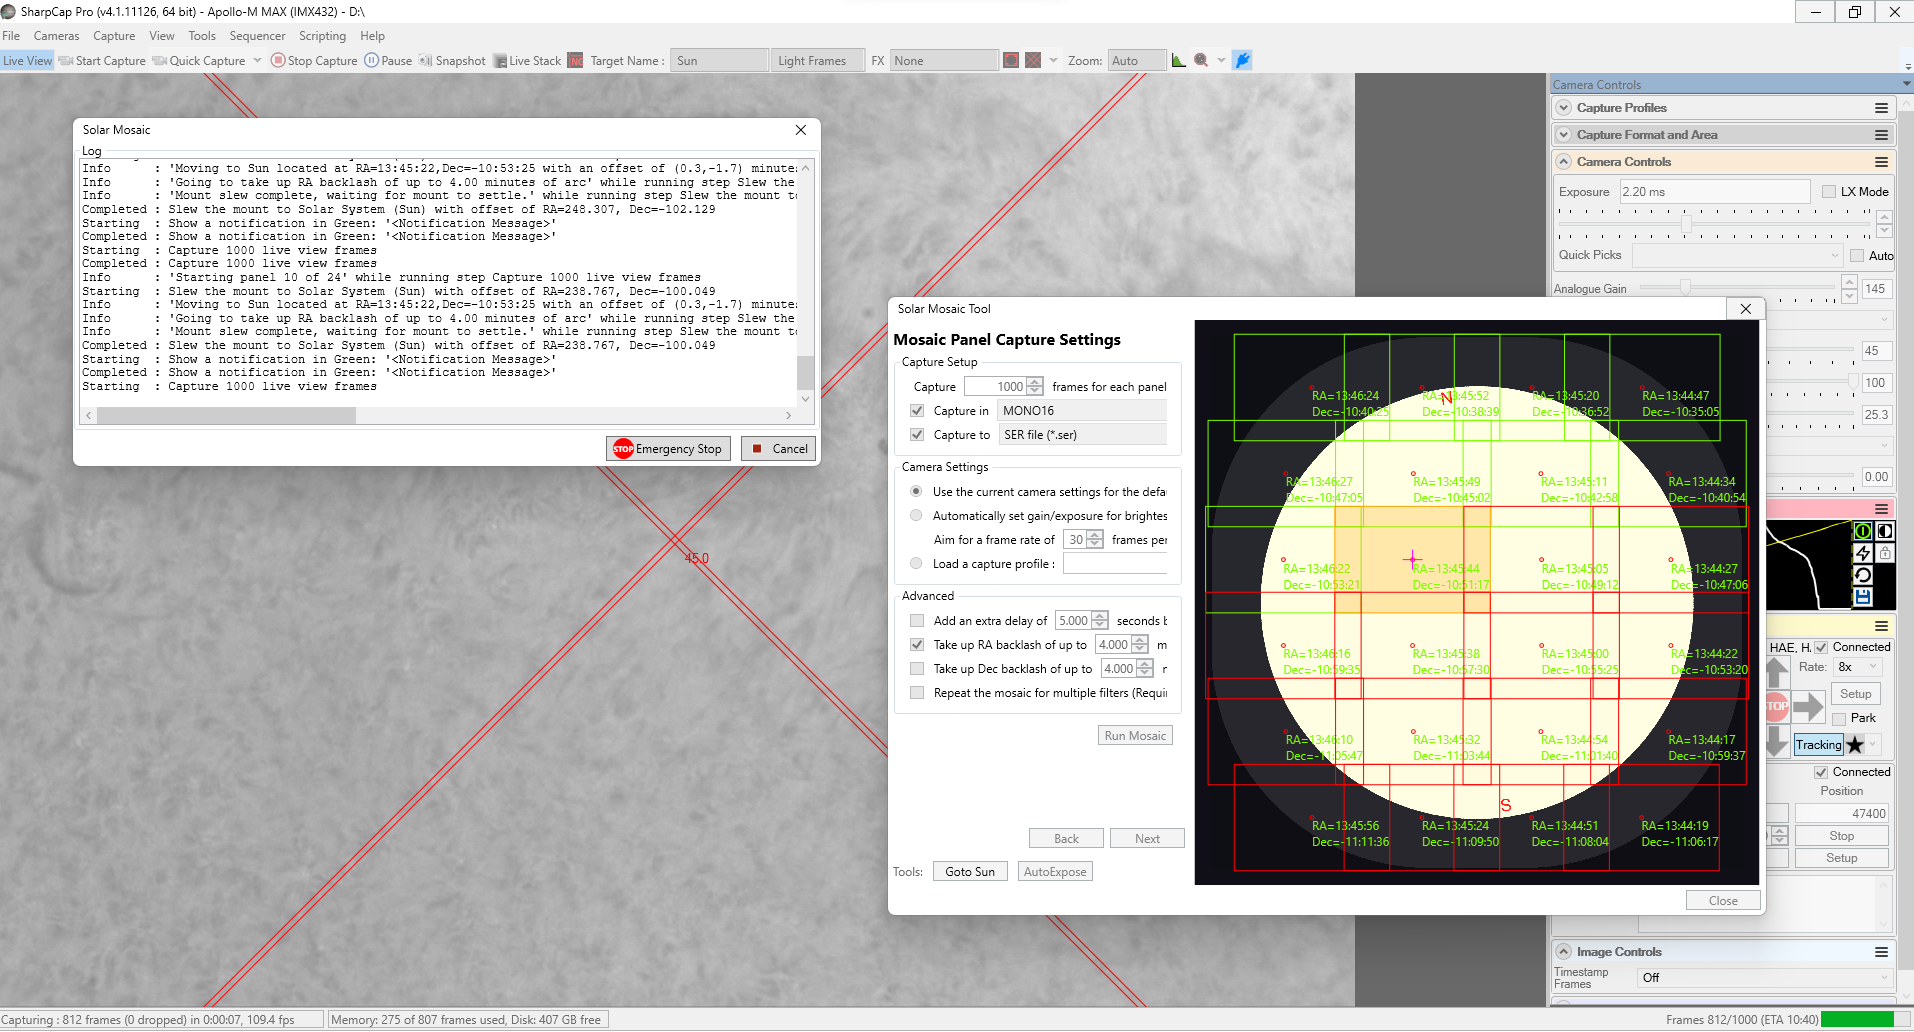The image size is (1914, 1032).
Task: Toggle the LX Mode checkbox
Action: point(1829,192)
